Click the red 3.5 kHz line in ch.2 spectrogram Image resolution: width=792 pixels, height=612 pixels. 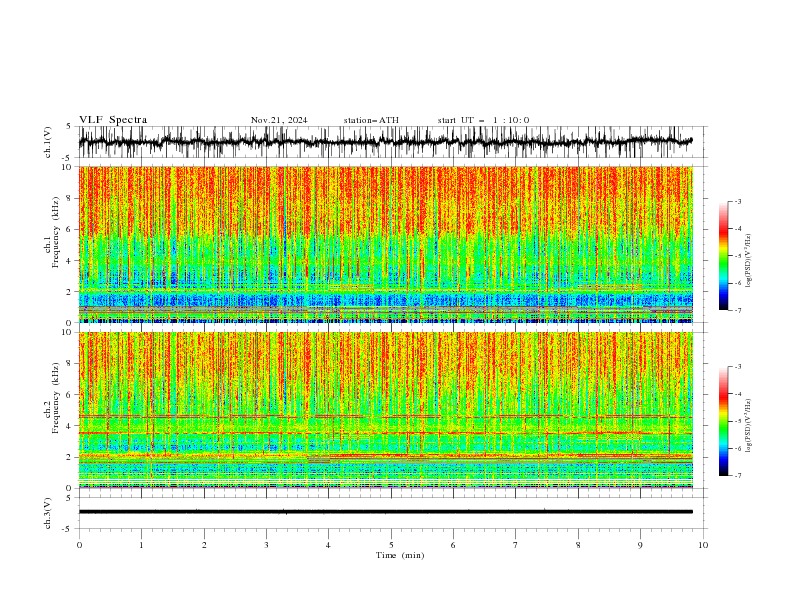[386, 433]
